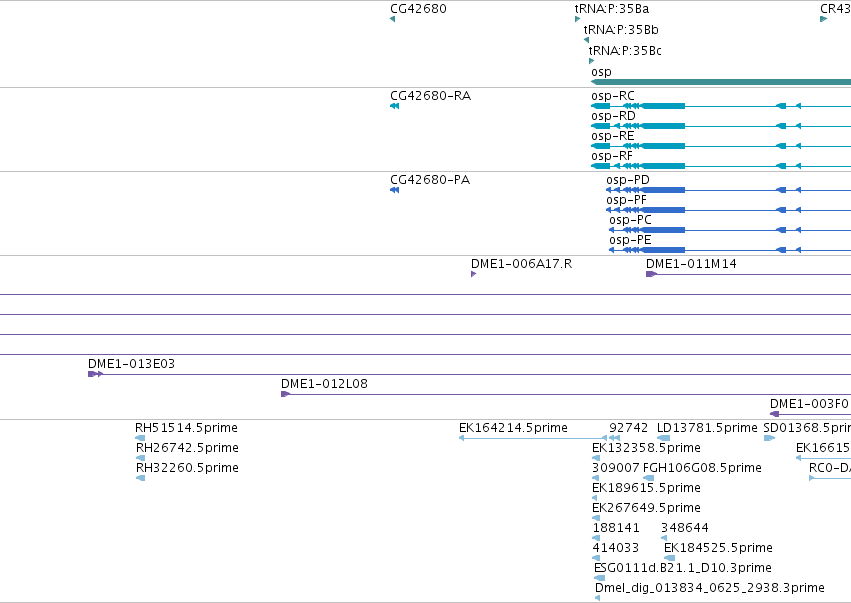
Task: Click the RH32260.5prime EST label
Action: [187, 468]
